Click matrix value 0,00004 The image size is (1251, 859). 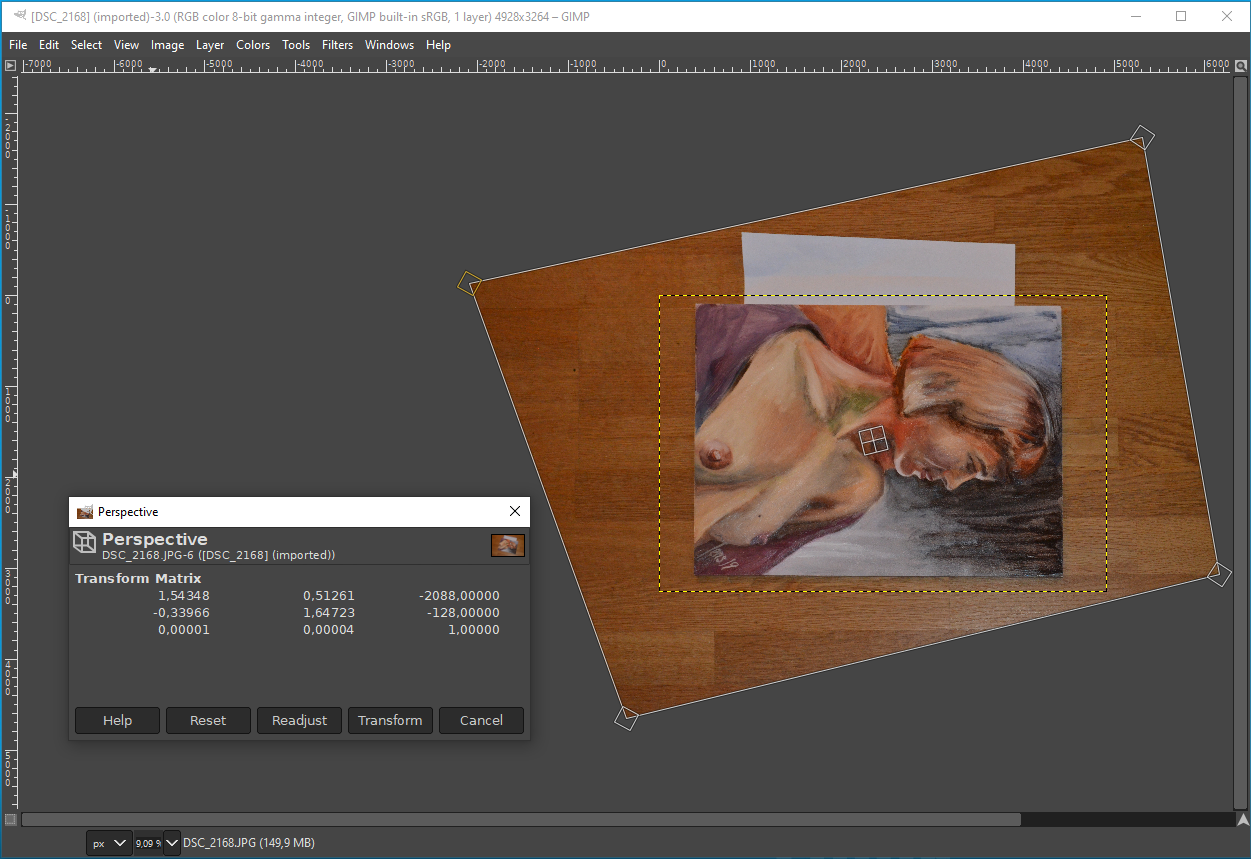329,630
